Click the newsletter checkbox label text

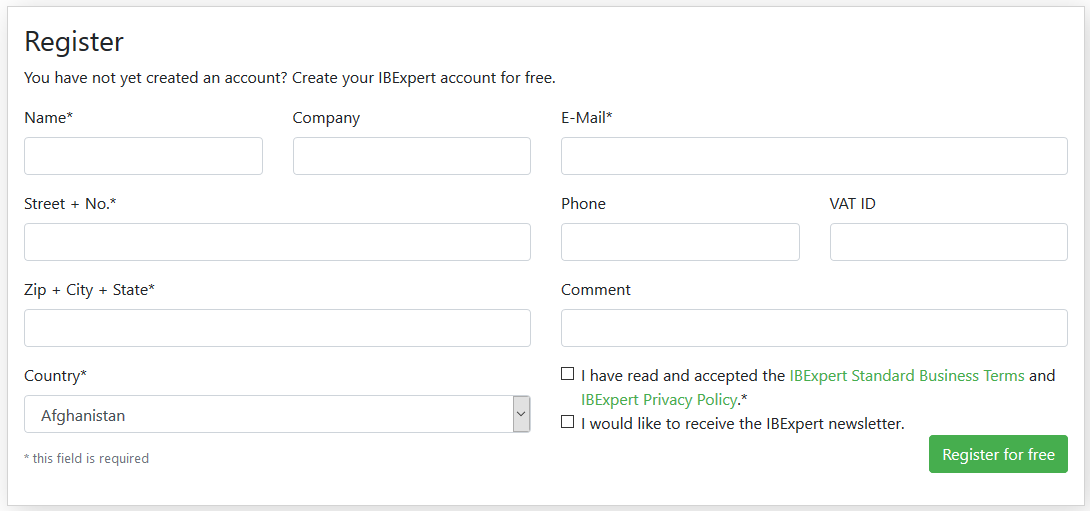pyautogui.click(x=743, y=423)
